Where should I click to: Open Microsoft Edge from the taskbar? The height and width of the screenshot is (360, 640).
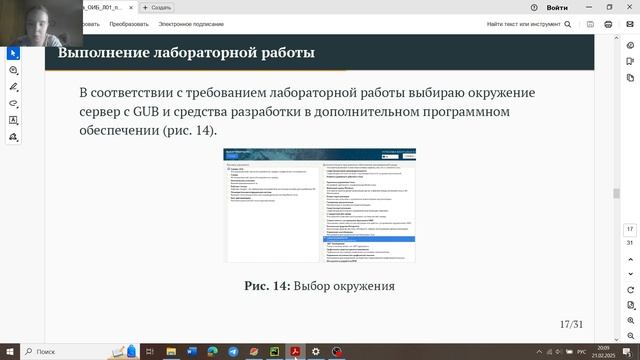213,351
